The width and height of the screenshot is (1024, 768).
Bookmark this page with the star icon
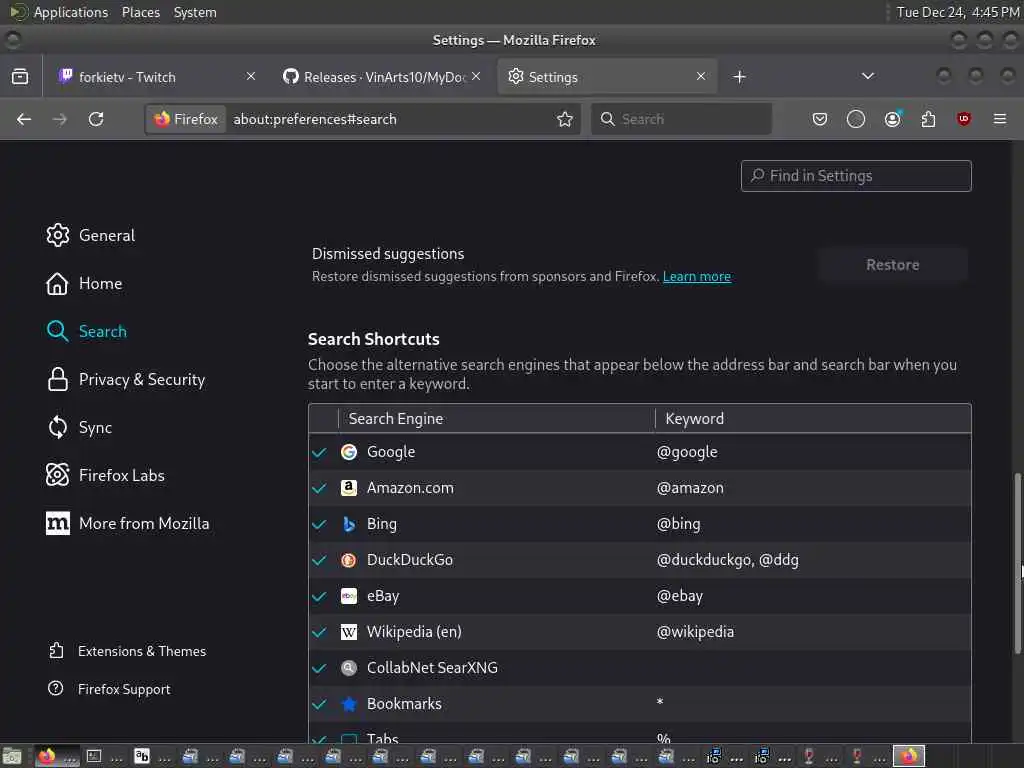pos(565,119)
